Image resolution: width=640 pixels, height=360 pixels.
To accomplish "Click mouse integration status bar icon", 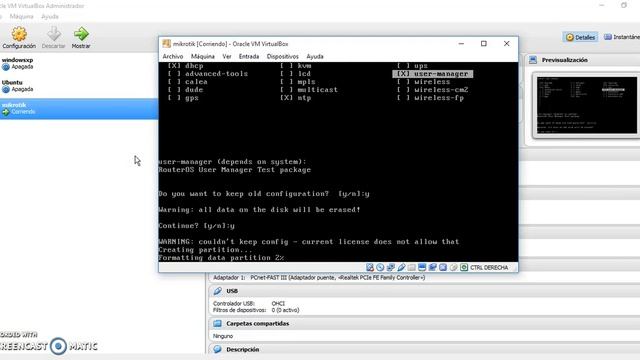I will coord(453,267).
